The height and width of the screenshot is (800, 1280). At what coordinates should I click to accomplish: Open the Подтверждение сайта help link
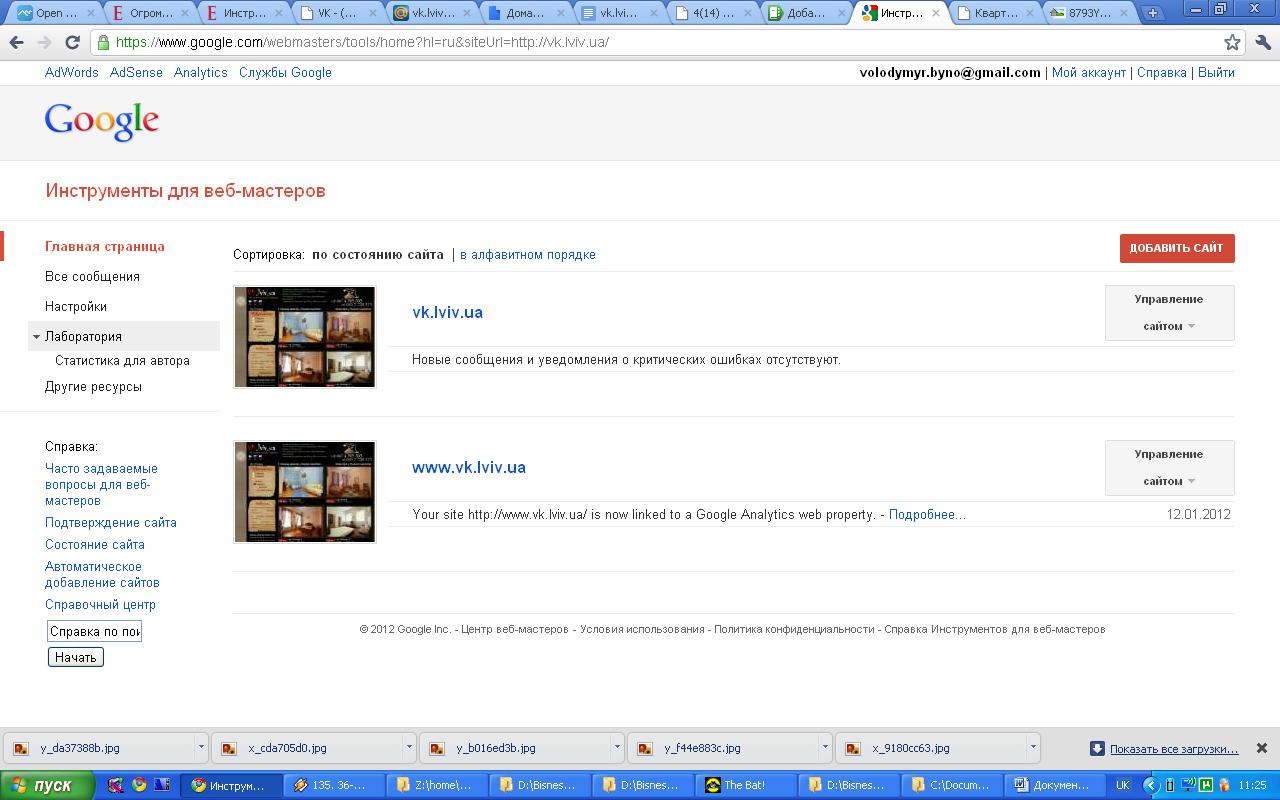tap(111, 522)
